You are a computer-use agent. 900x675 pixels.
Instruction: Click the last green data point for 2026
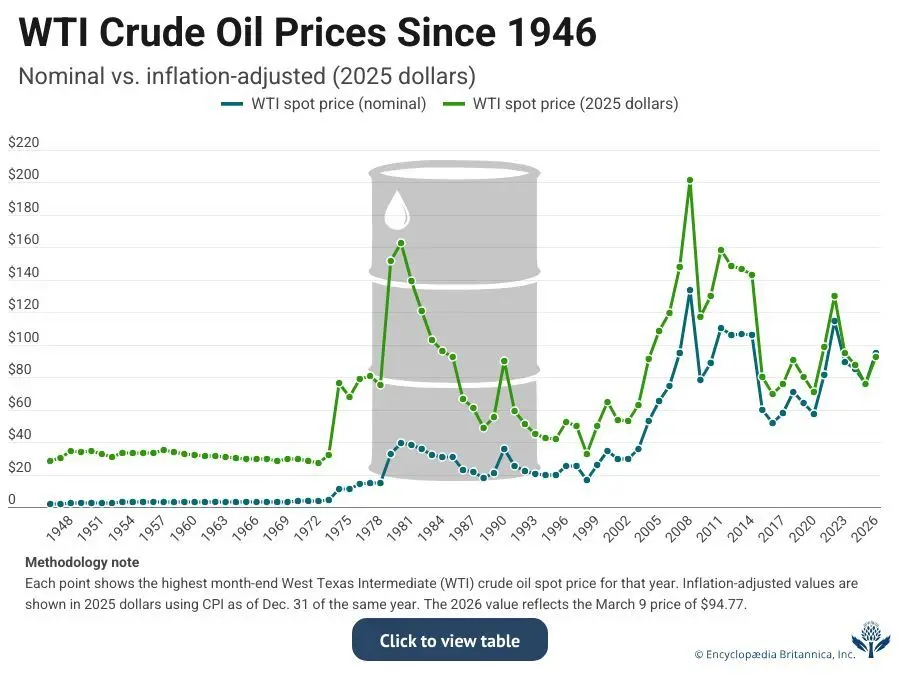(x=876, y=357)
